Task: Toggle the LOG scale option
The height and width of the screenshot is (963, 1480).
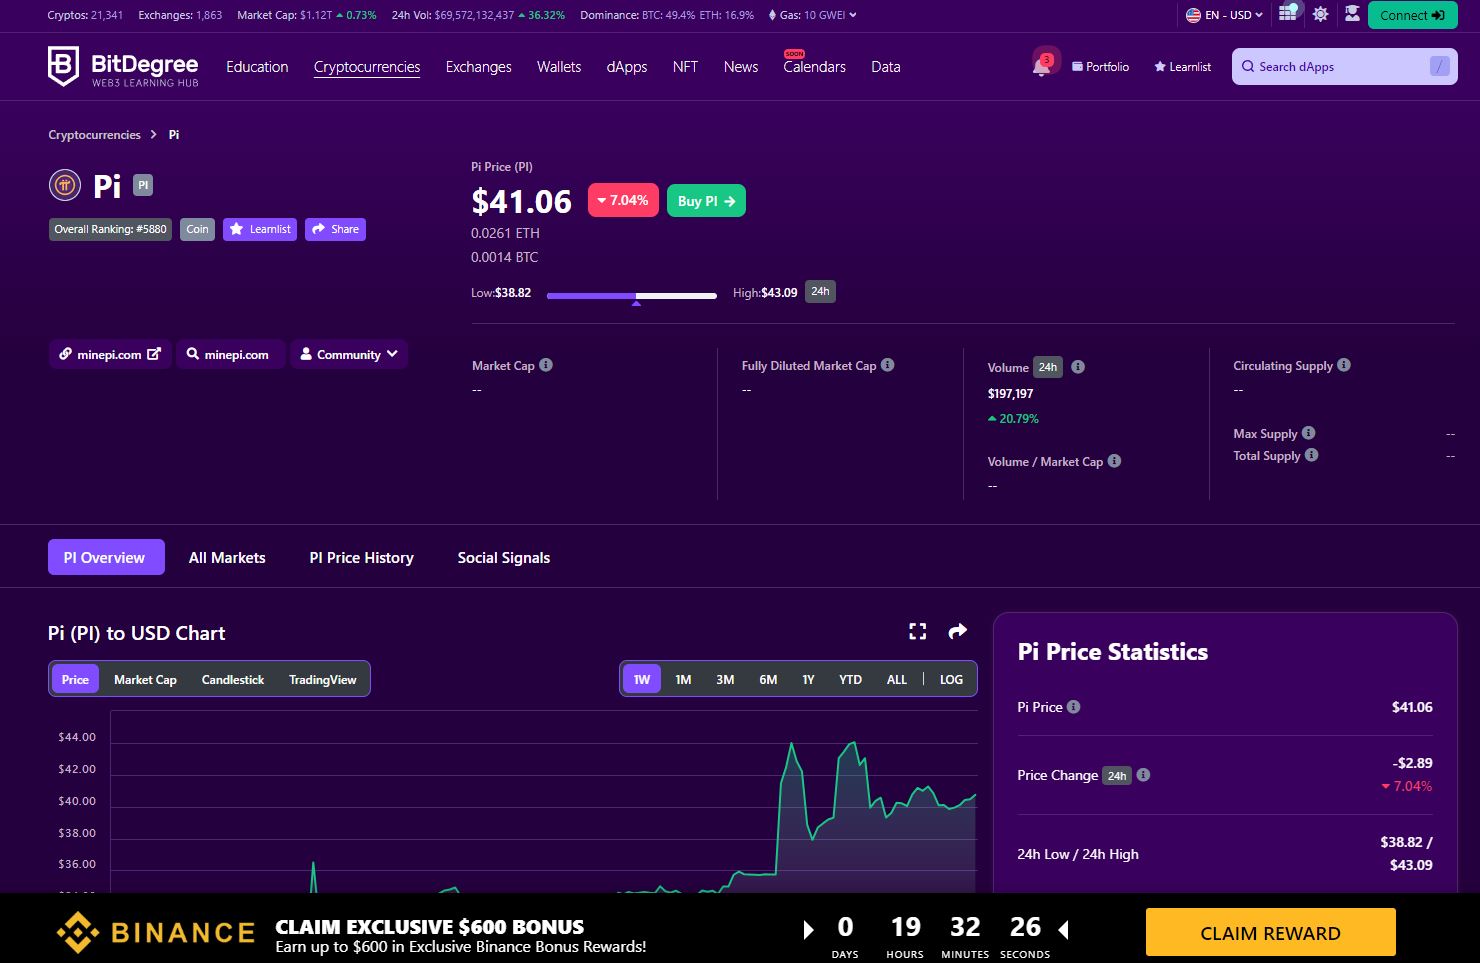Action: [951, 679]
